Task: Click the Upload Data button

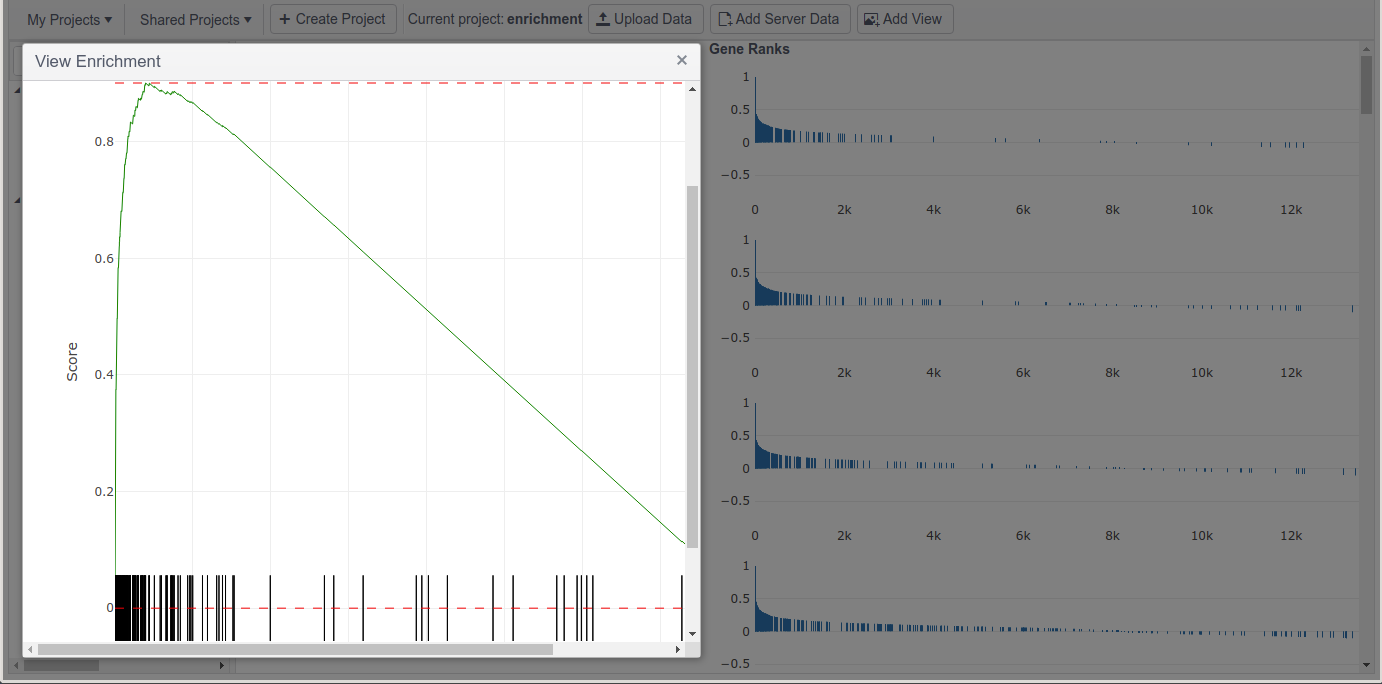Action: [x=645, y=18]
